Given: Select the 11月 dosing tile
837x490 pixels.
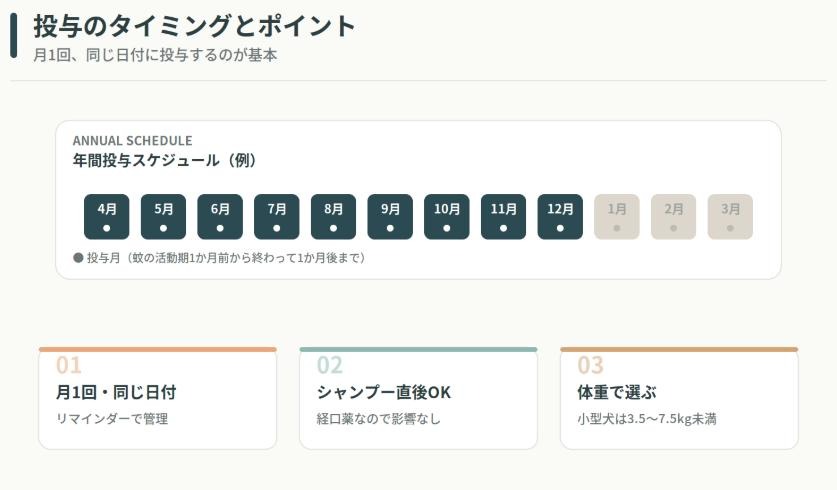Looking at the screenshot, I should point(504,217).
